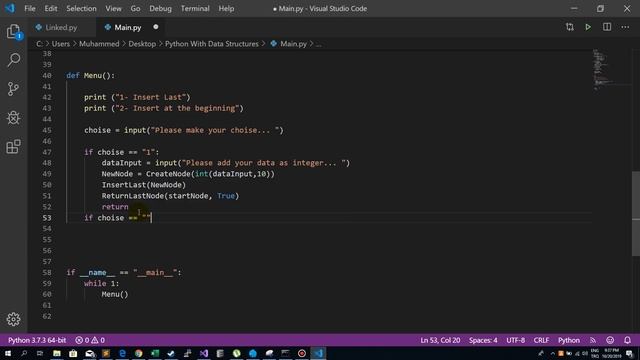640x360 pixels.
Task: Open the Extensions view
Action: (13, 147)
